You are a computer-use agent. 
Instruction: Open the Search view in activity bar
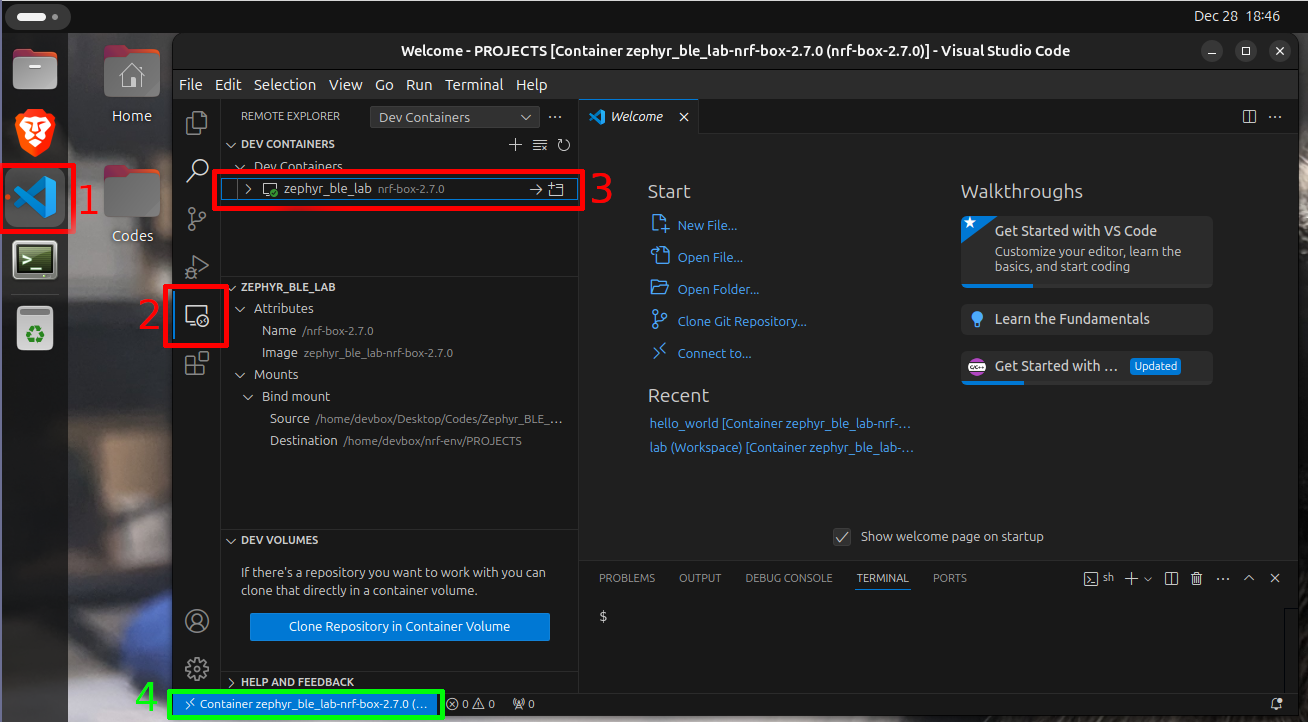coord(197,170)
